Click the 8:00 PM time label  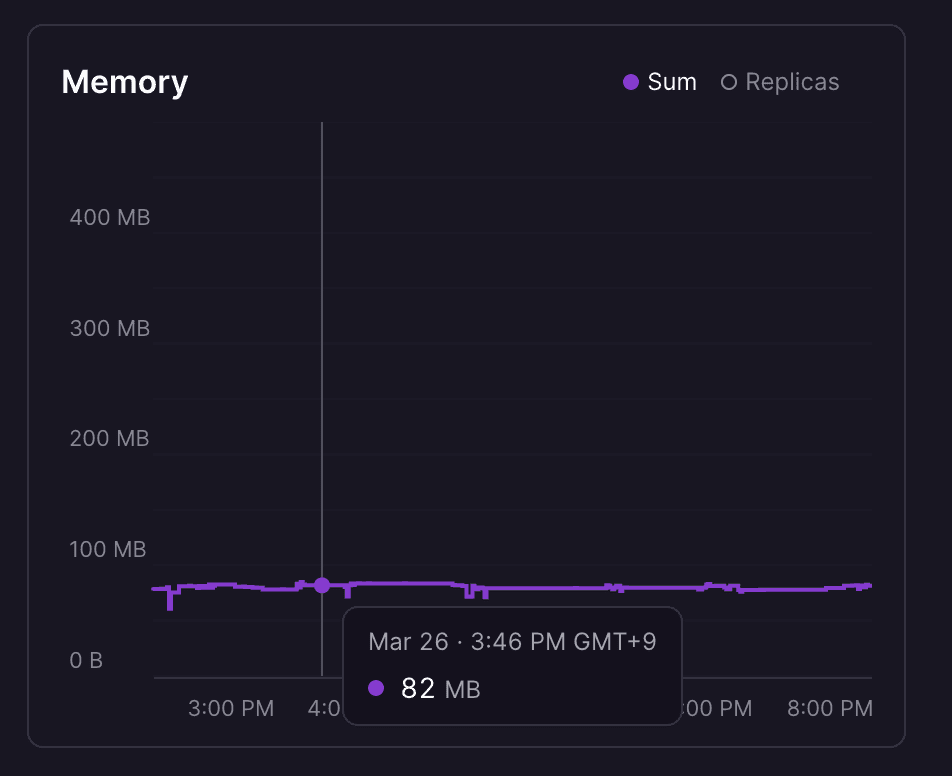(830, 709)
